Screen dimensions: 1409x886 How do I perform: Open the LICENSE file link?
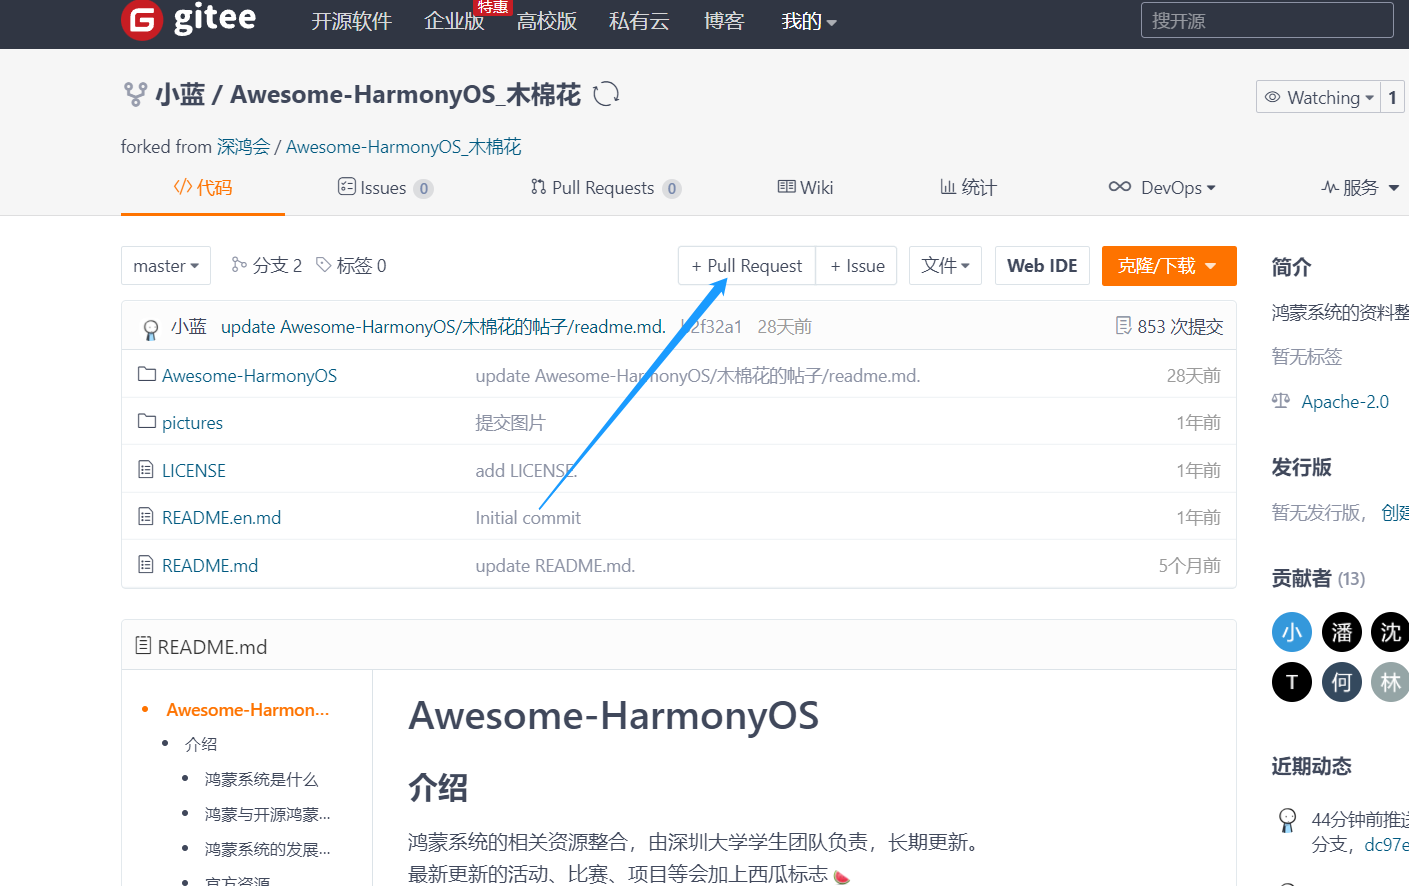coord(194,471)
